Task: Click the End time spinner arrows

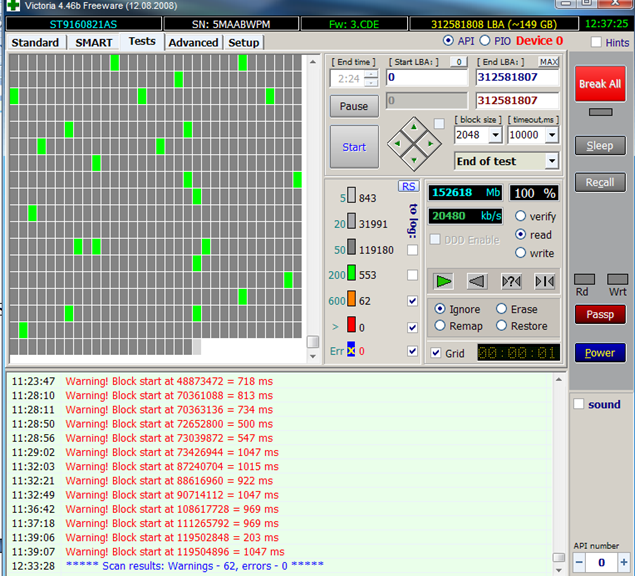Action: pyautogui.click(x=371, y=78)
